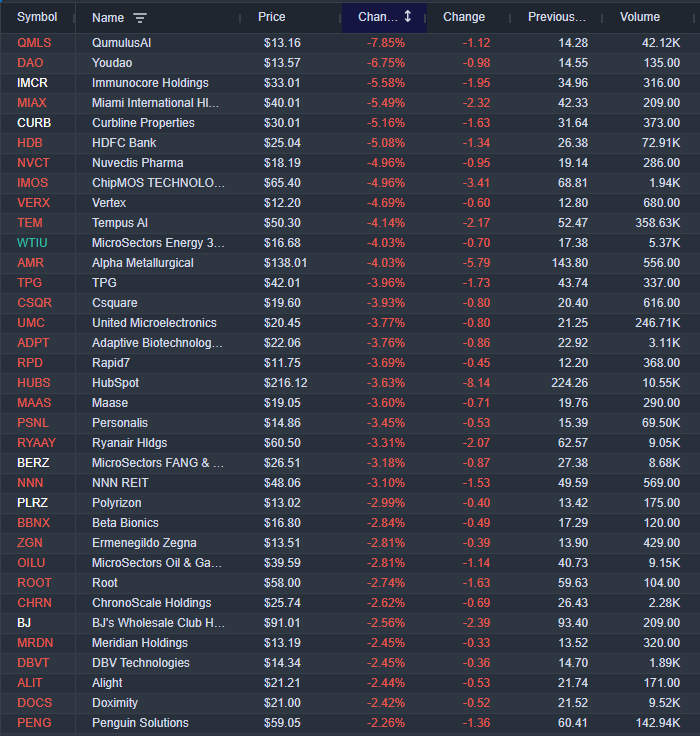The height and width of the screenshot is (736, 700).
Task: Click the United Microelectronics name cell
Action: [x=154, y=323]
